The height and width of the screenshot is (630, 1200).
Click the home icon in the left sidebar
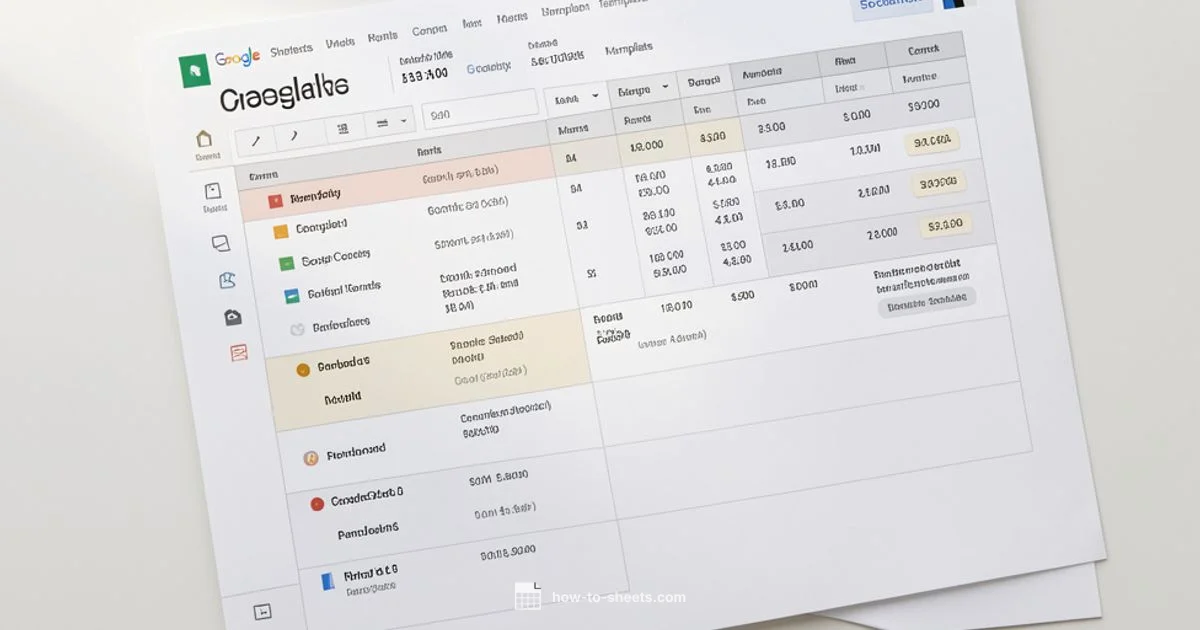coord(204,136)
